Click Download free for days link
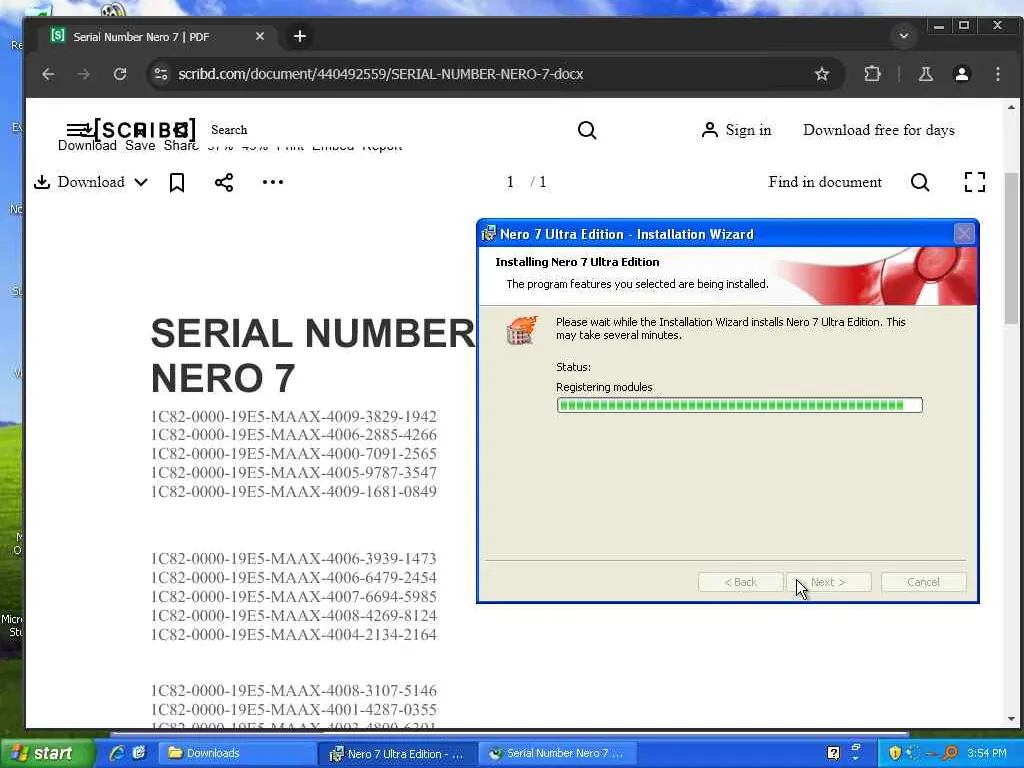This screenshot has width=1024, height=768. point(878,130)
